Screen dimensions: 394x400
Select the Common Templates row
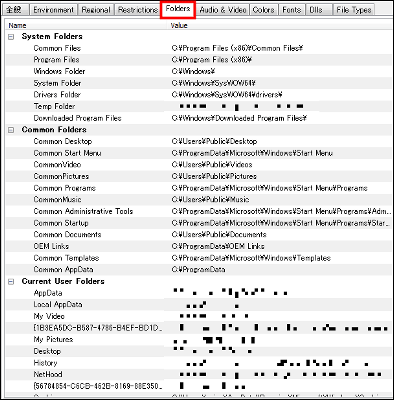pyautogui.click(x=199, y=258)
